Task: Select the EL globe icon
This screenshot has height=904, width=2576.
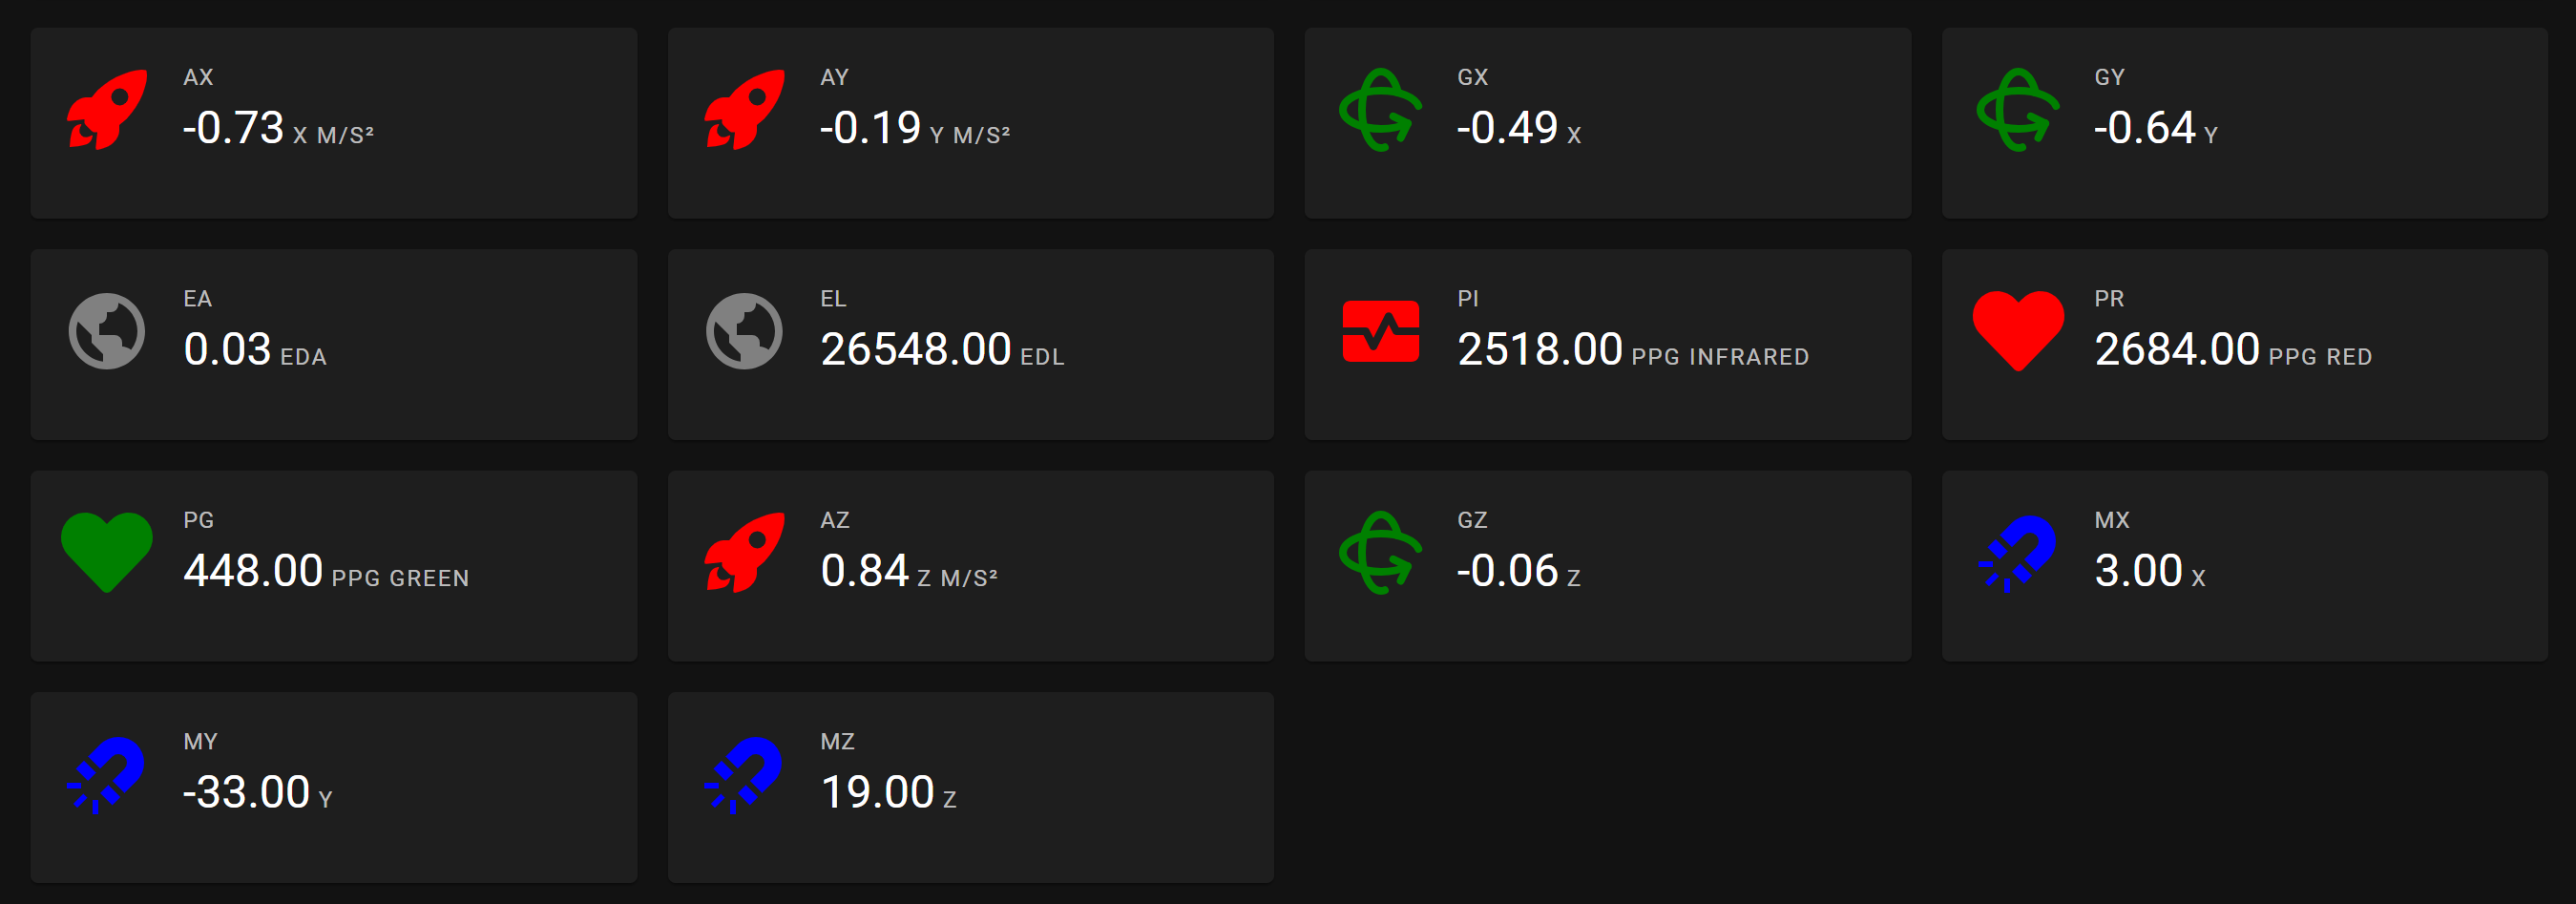Action: point(744,331)
